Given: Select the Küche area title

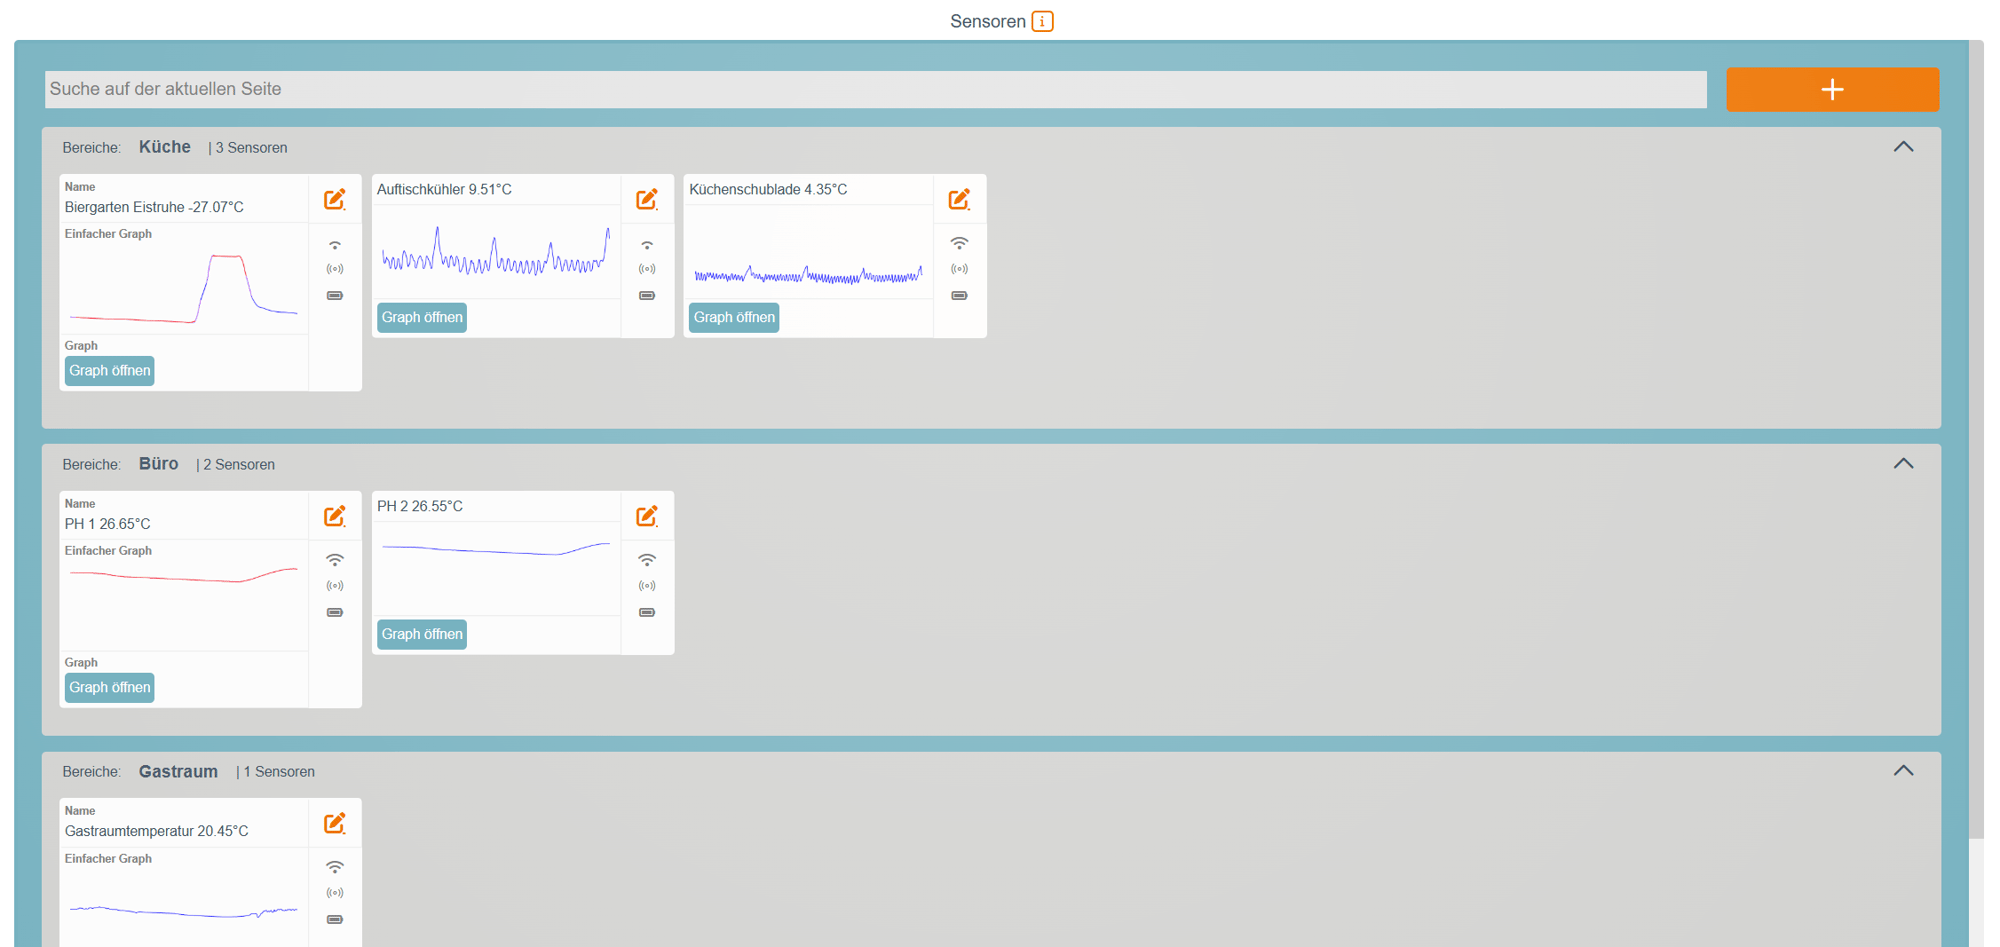Looking at the screenshot, I should pyautogui.click(x=165, y=147).
